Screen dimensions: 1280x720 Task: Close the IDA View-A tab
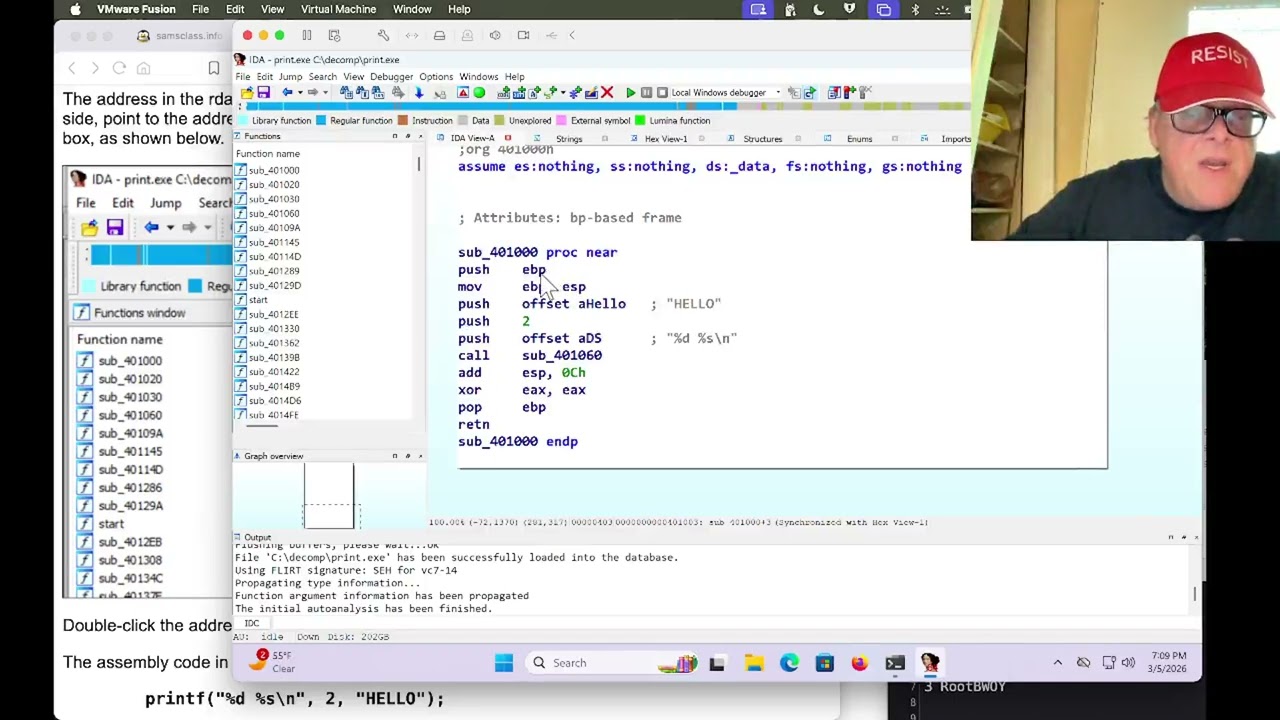(508, 138)
